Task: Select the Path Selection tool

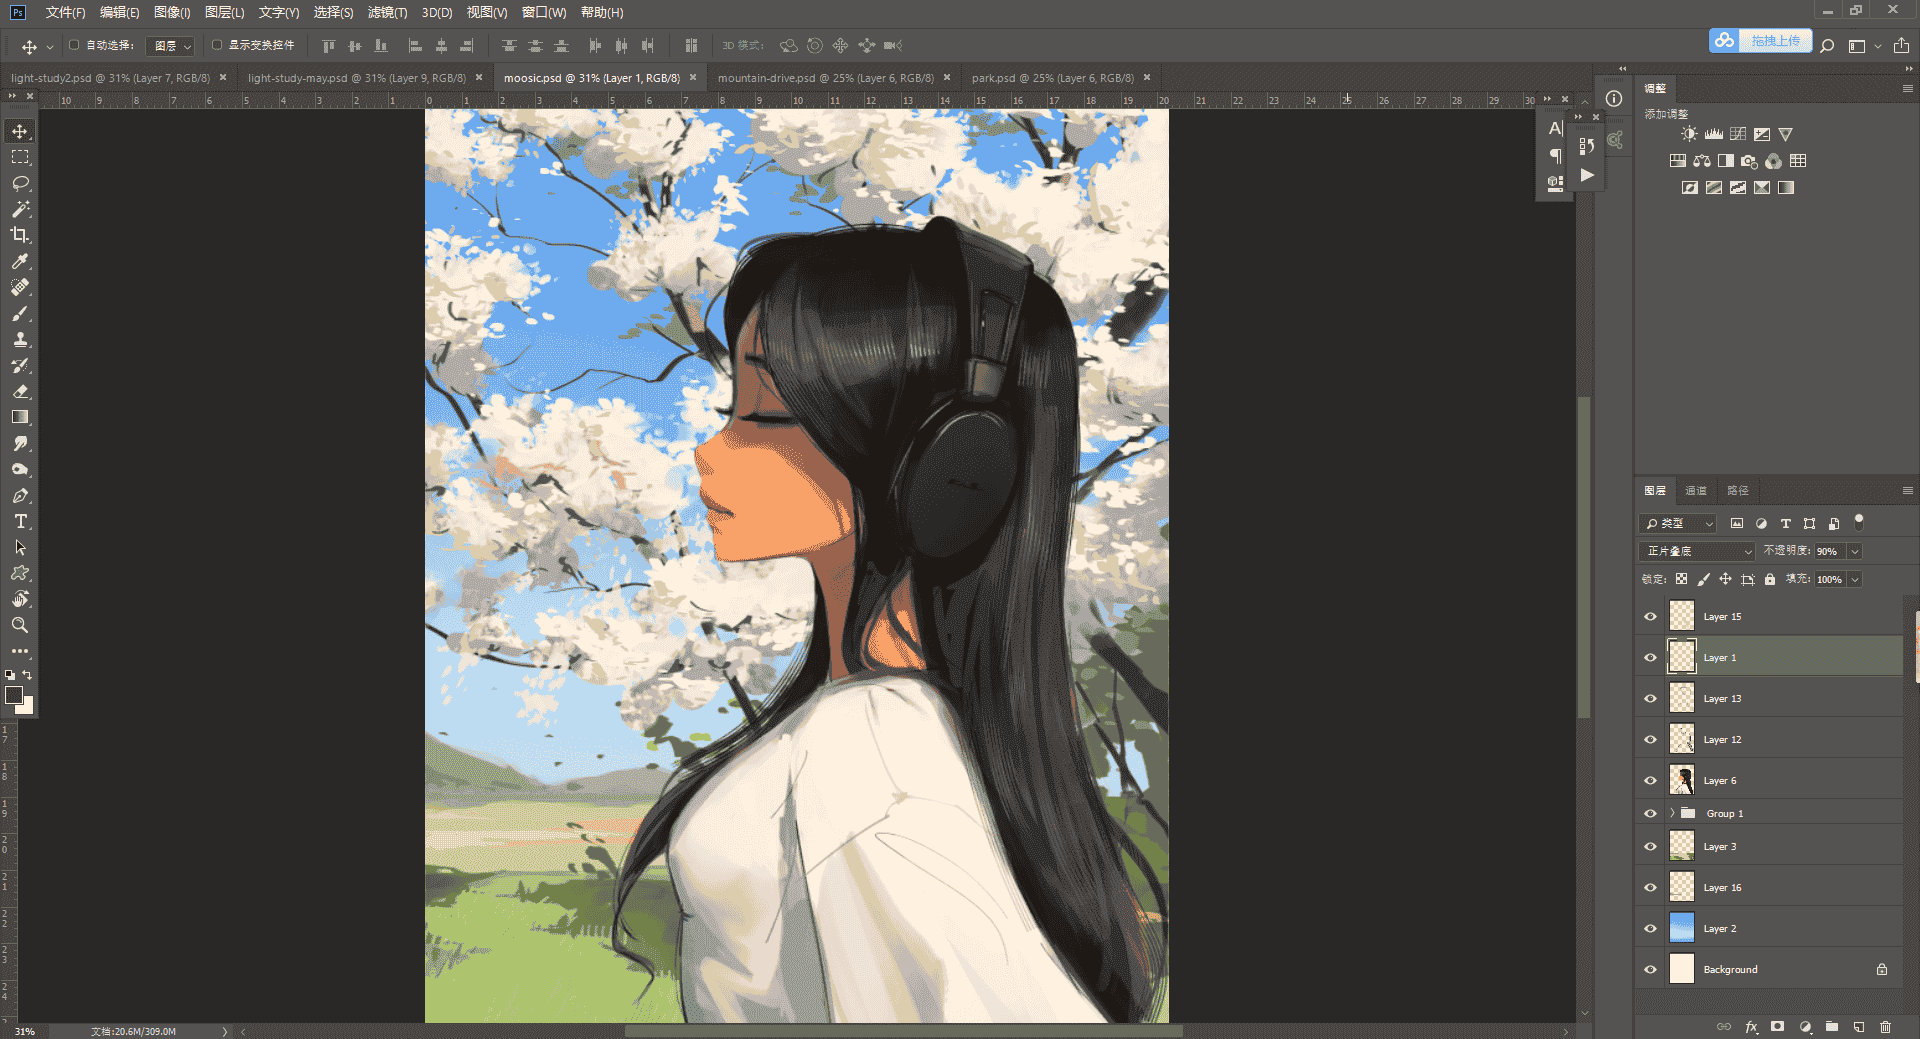Action: click(20, 547)
